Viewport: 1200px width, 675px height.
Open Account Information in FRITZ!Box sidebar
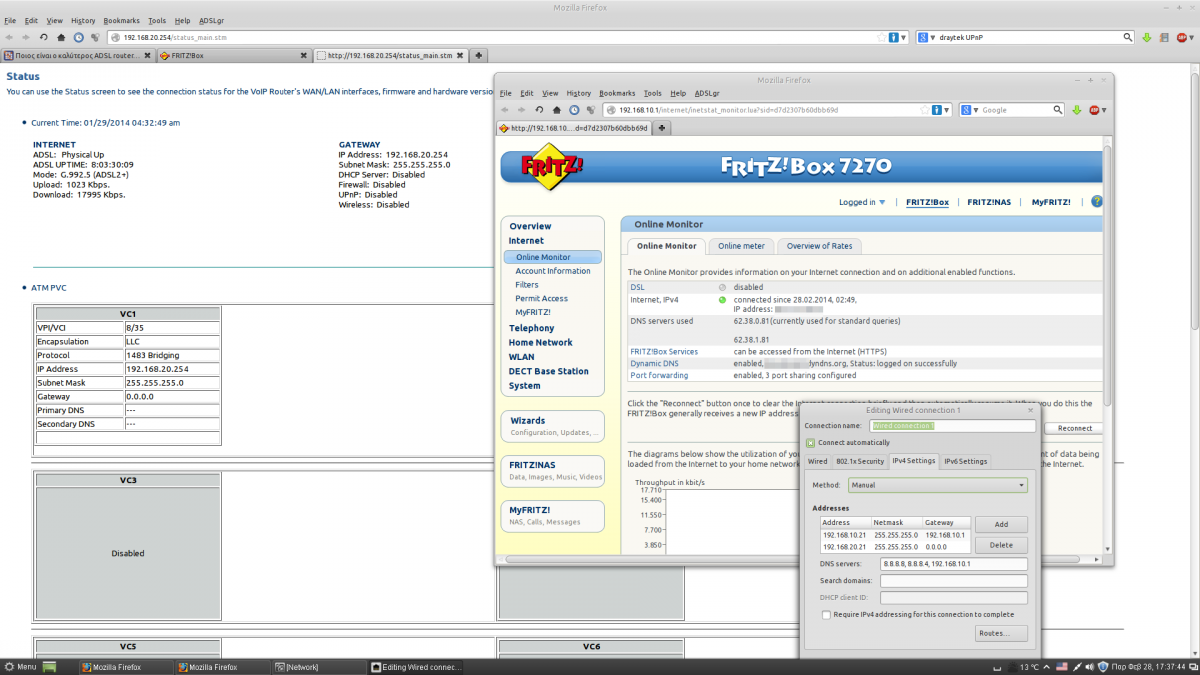[x=553, y=271]
